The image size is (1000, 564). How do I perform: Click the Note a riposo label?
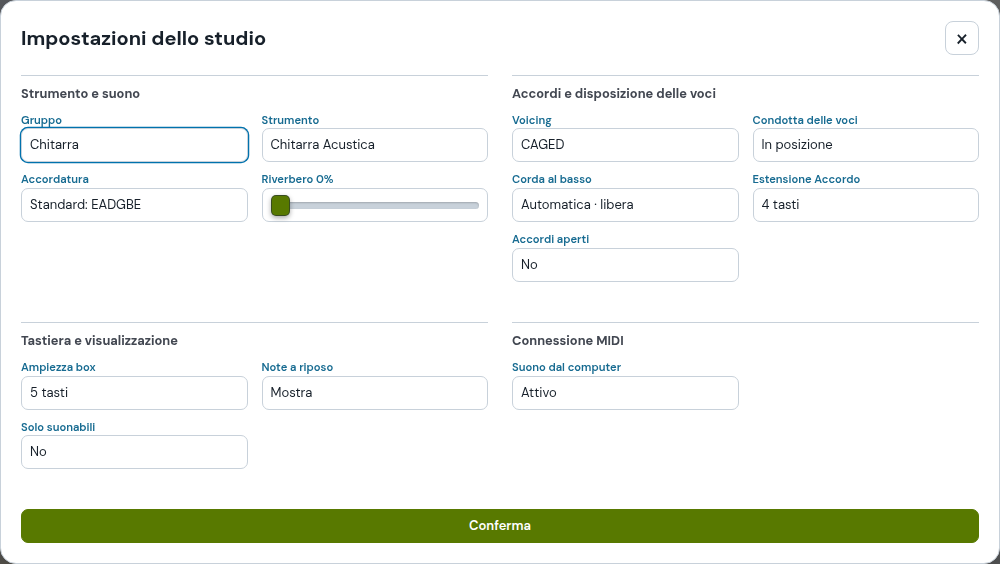[297, 367]
